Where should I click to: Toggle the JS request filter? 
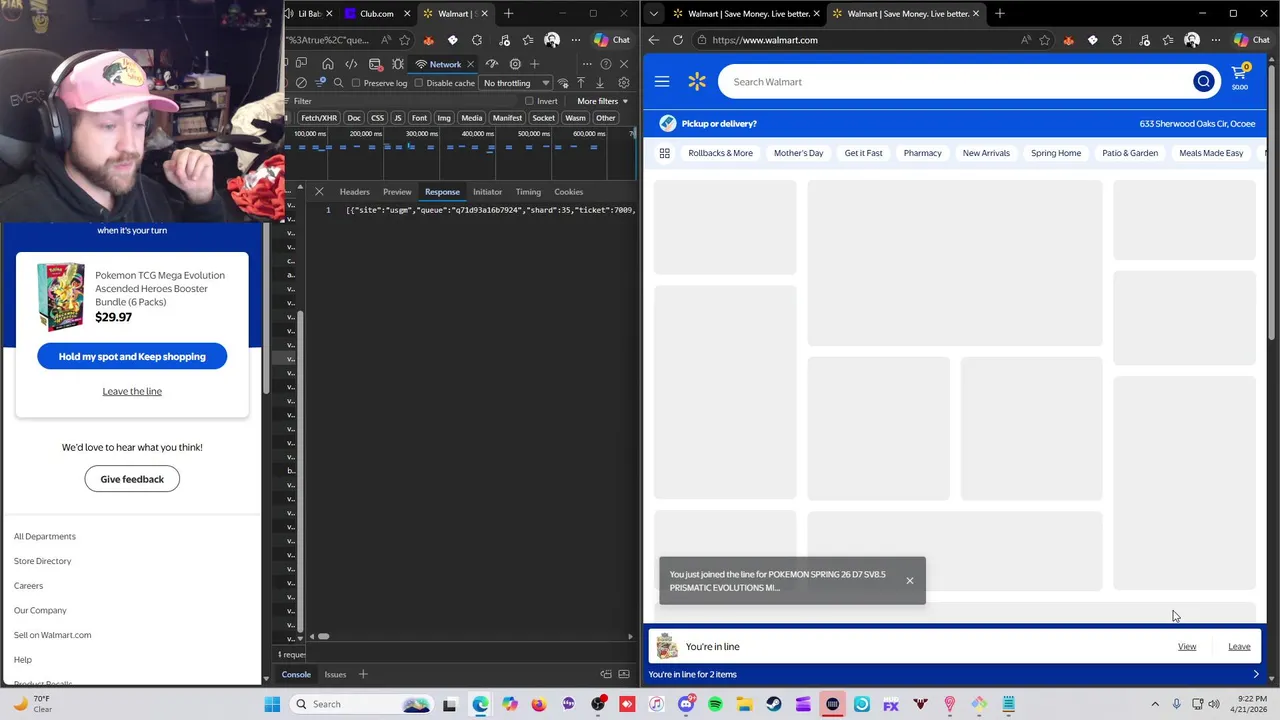click(x=398, y=118)
